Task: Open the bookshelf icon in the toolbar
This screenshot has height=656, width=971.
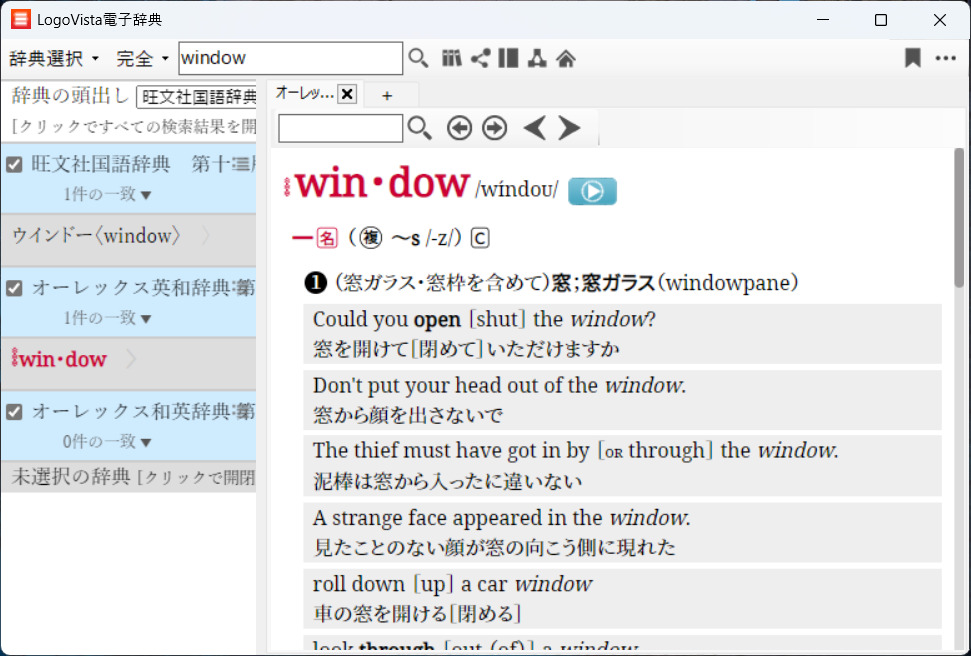Action: (x=451, y=59)
